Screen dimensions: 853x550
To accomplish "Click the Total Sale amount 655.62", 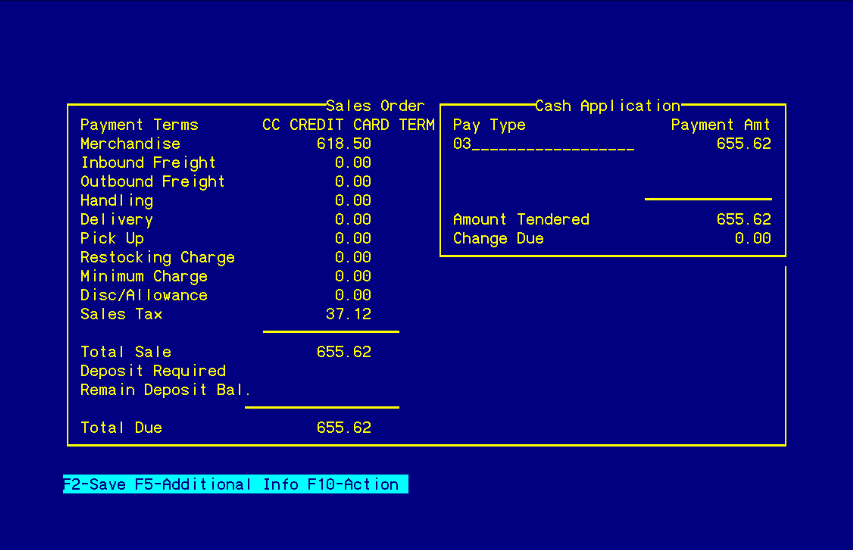I will point(344,352).
